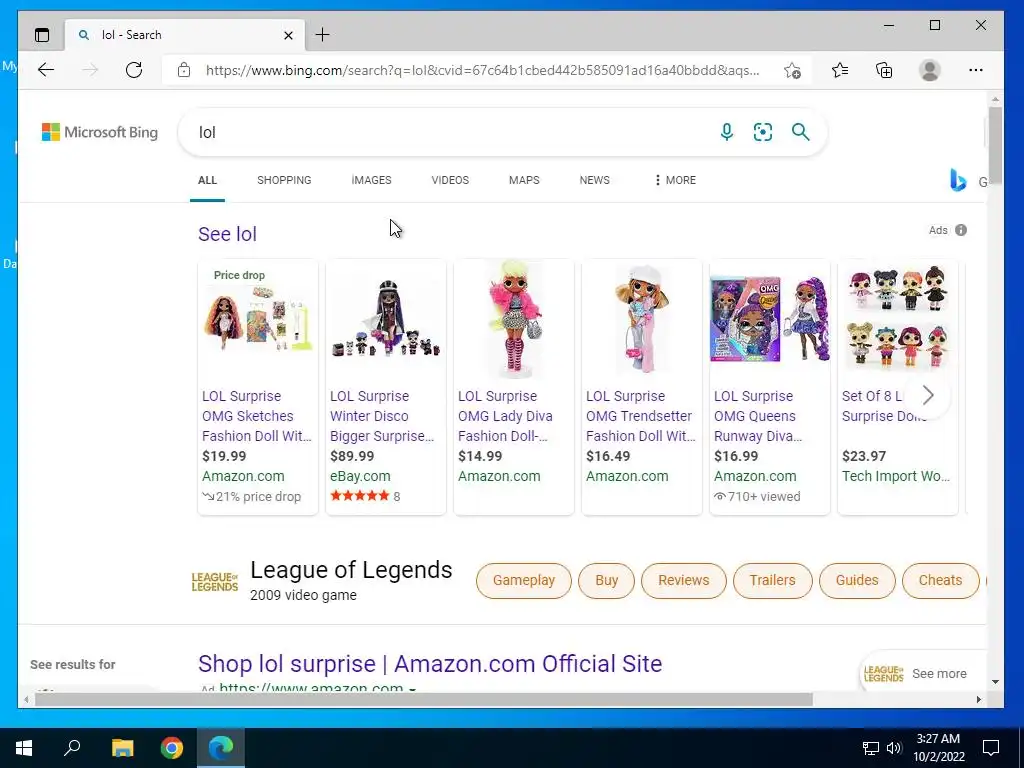This screenshot has width=1024, height=768.
Task: Open File Explorer from the taskbar
Action: pos(122,748)
